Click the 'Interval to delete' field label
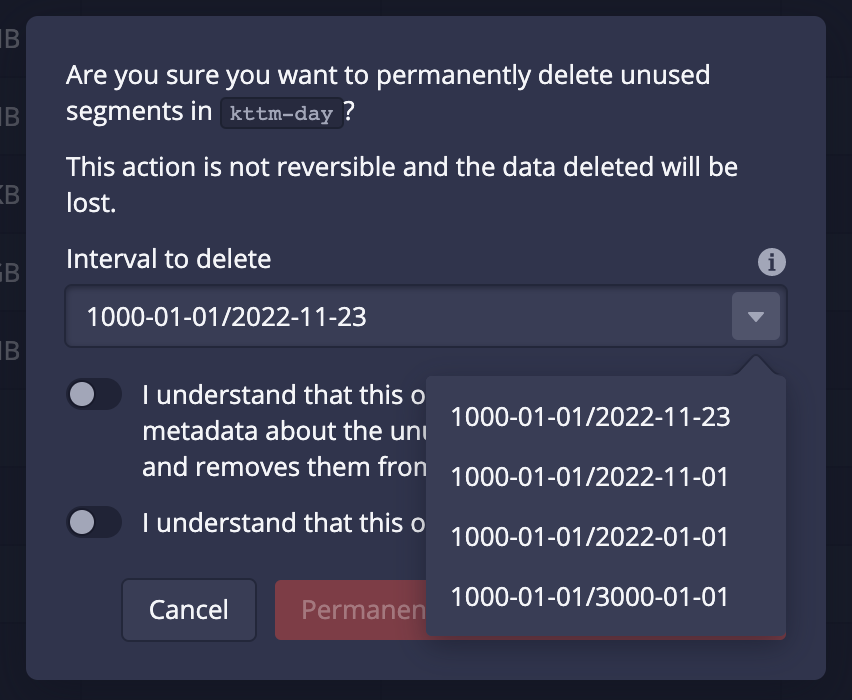This screenshot has height=700, width=852. coord(168,259)
